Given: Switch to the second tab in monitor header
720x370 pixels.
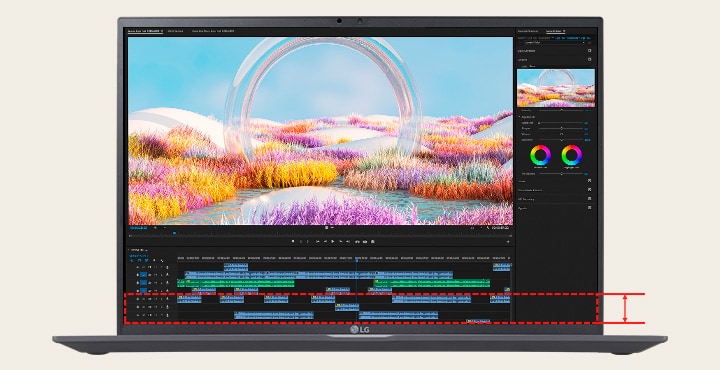Looking at the screenshot, I should (x=175, y=31).
